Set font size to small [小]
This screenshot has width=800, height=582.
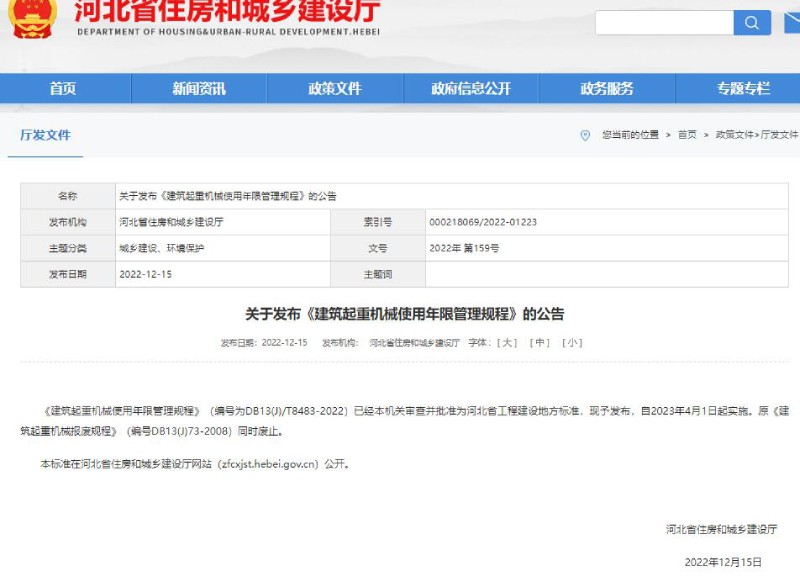pyautogui.click(x=572, y=343)
